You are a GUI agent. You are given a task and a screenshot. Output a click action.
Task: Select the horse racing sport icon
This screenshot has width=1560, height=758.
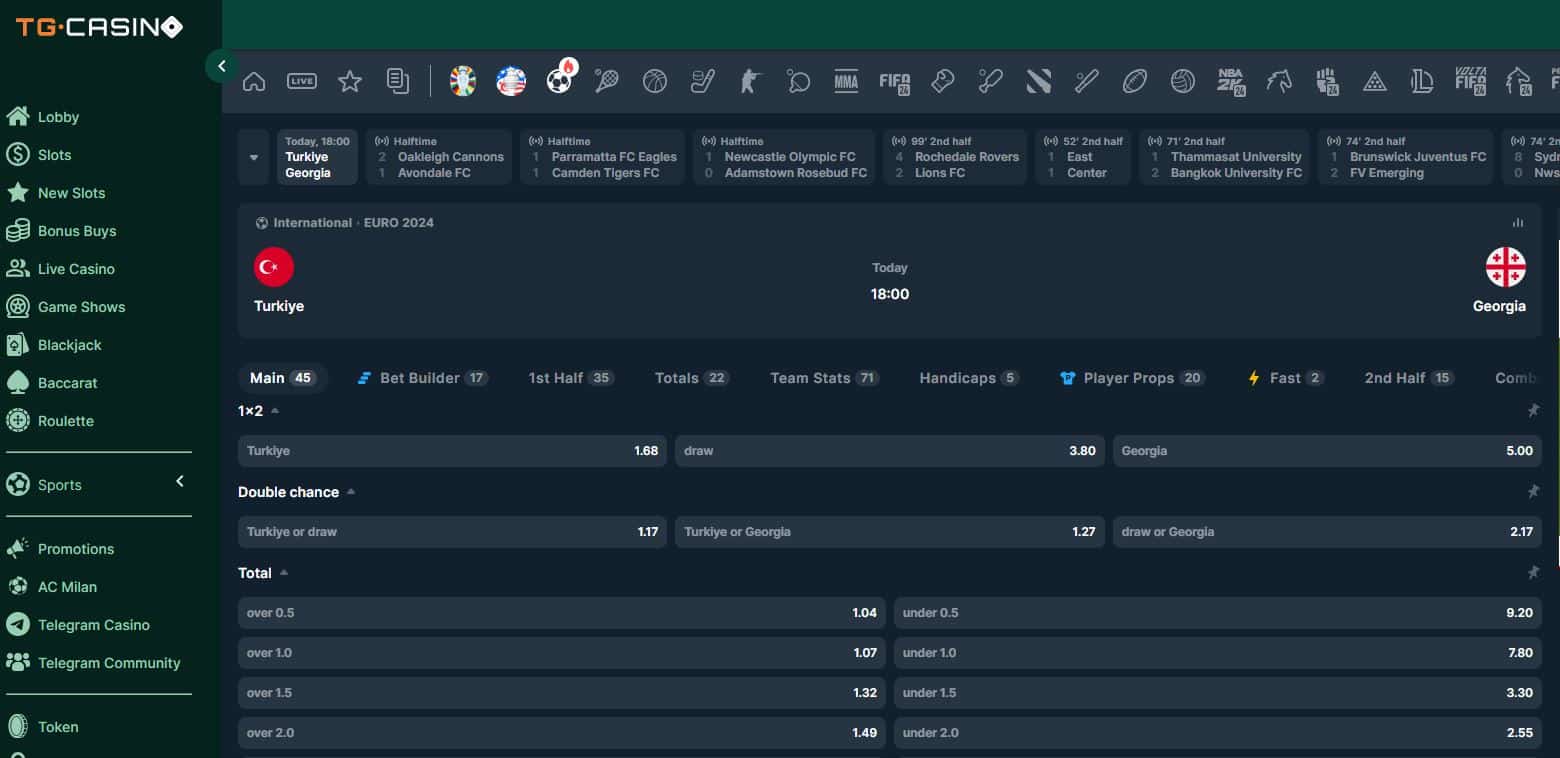1279,81
